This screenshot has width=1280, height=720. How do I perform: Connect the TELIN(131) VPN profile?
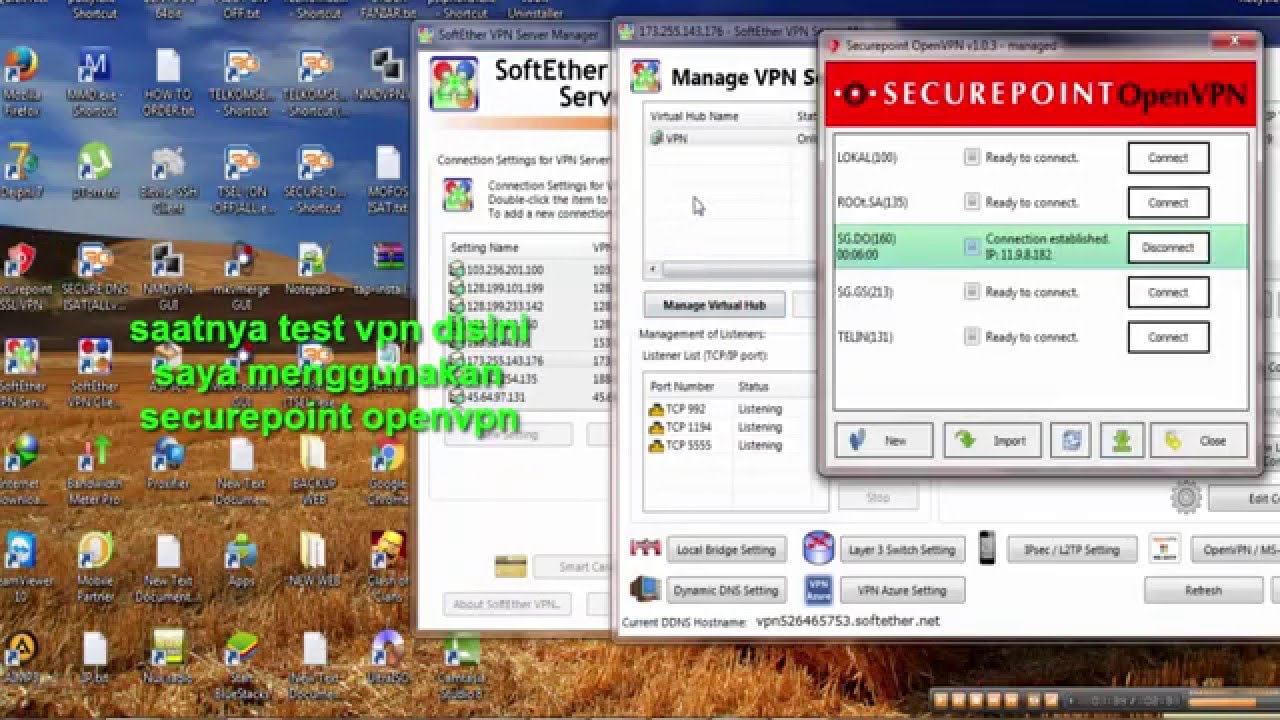(1168, 337)
